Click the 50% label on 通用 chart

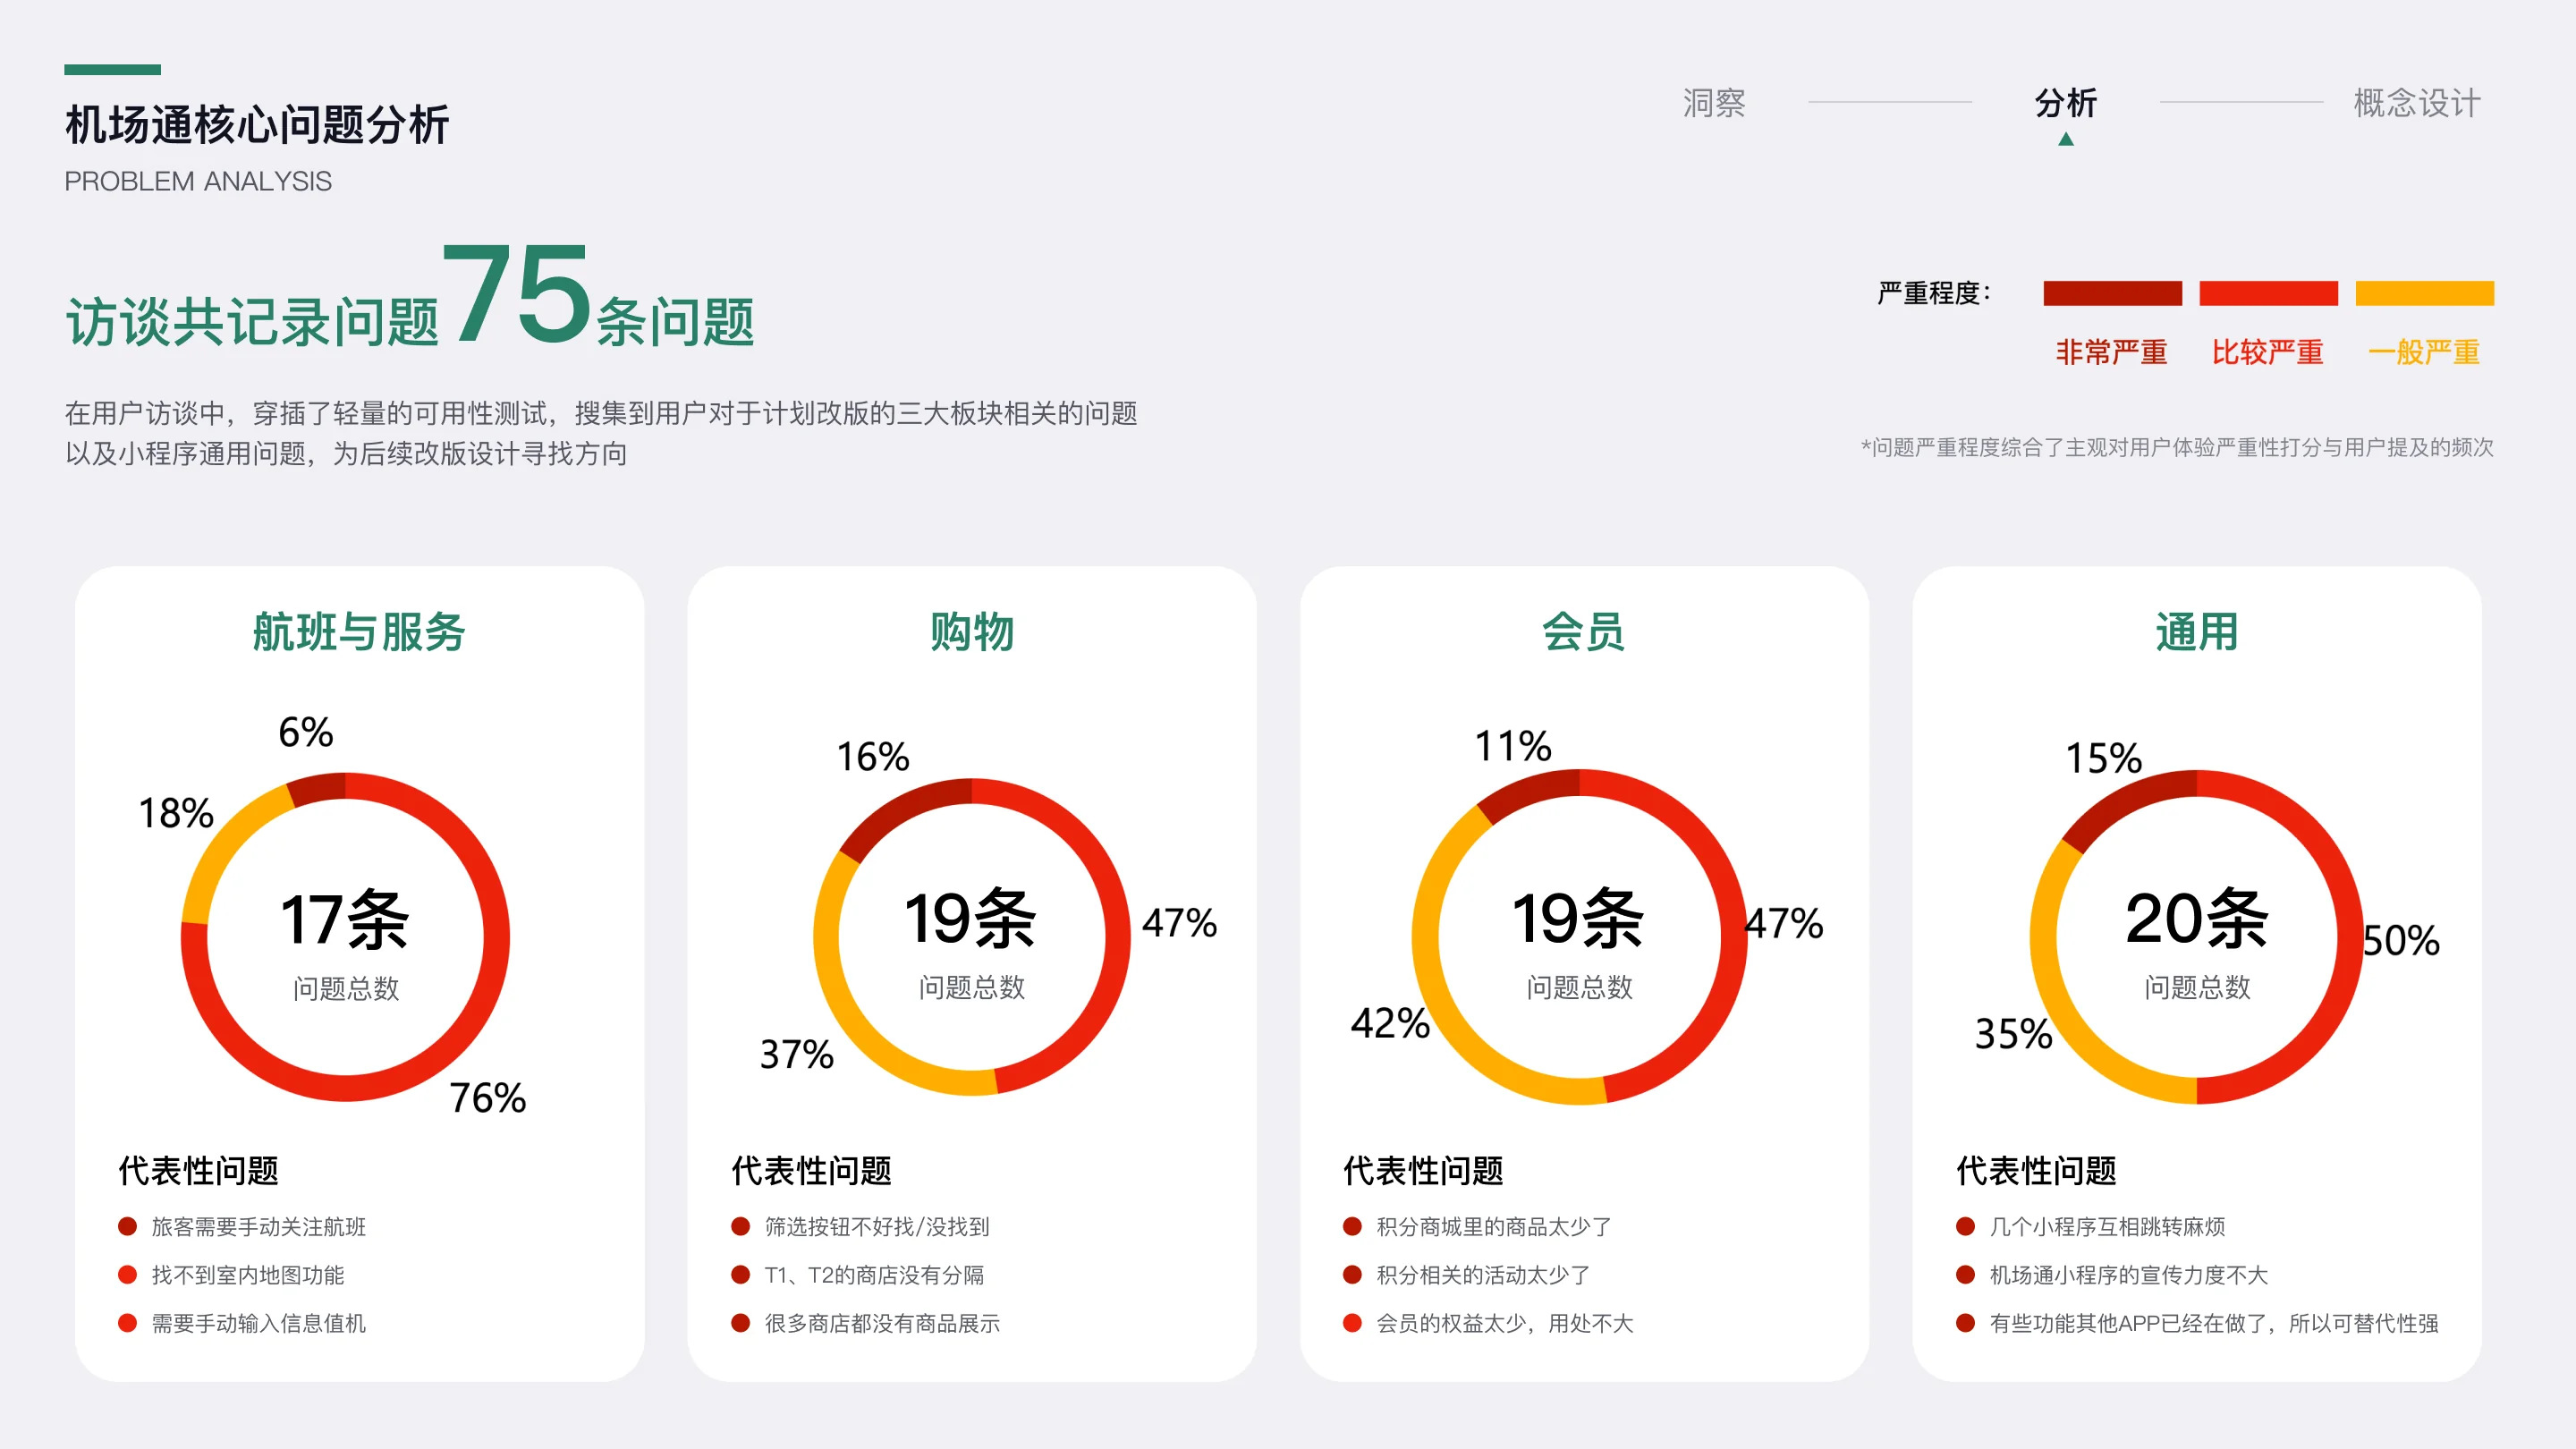click(x=2401, y=941)
